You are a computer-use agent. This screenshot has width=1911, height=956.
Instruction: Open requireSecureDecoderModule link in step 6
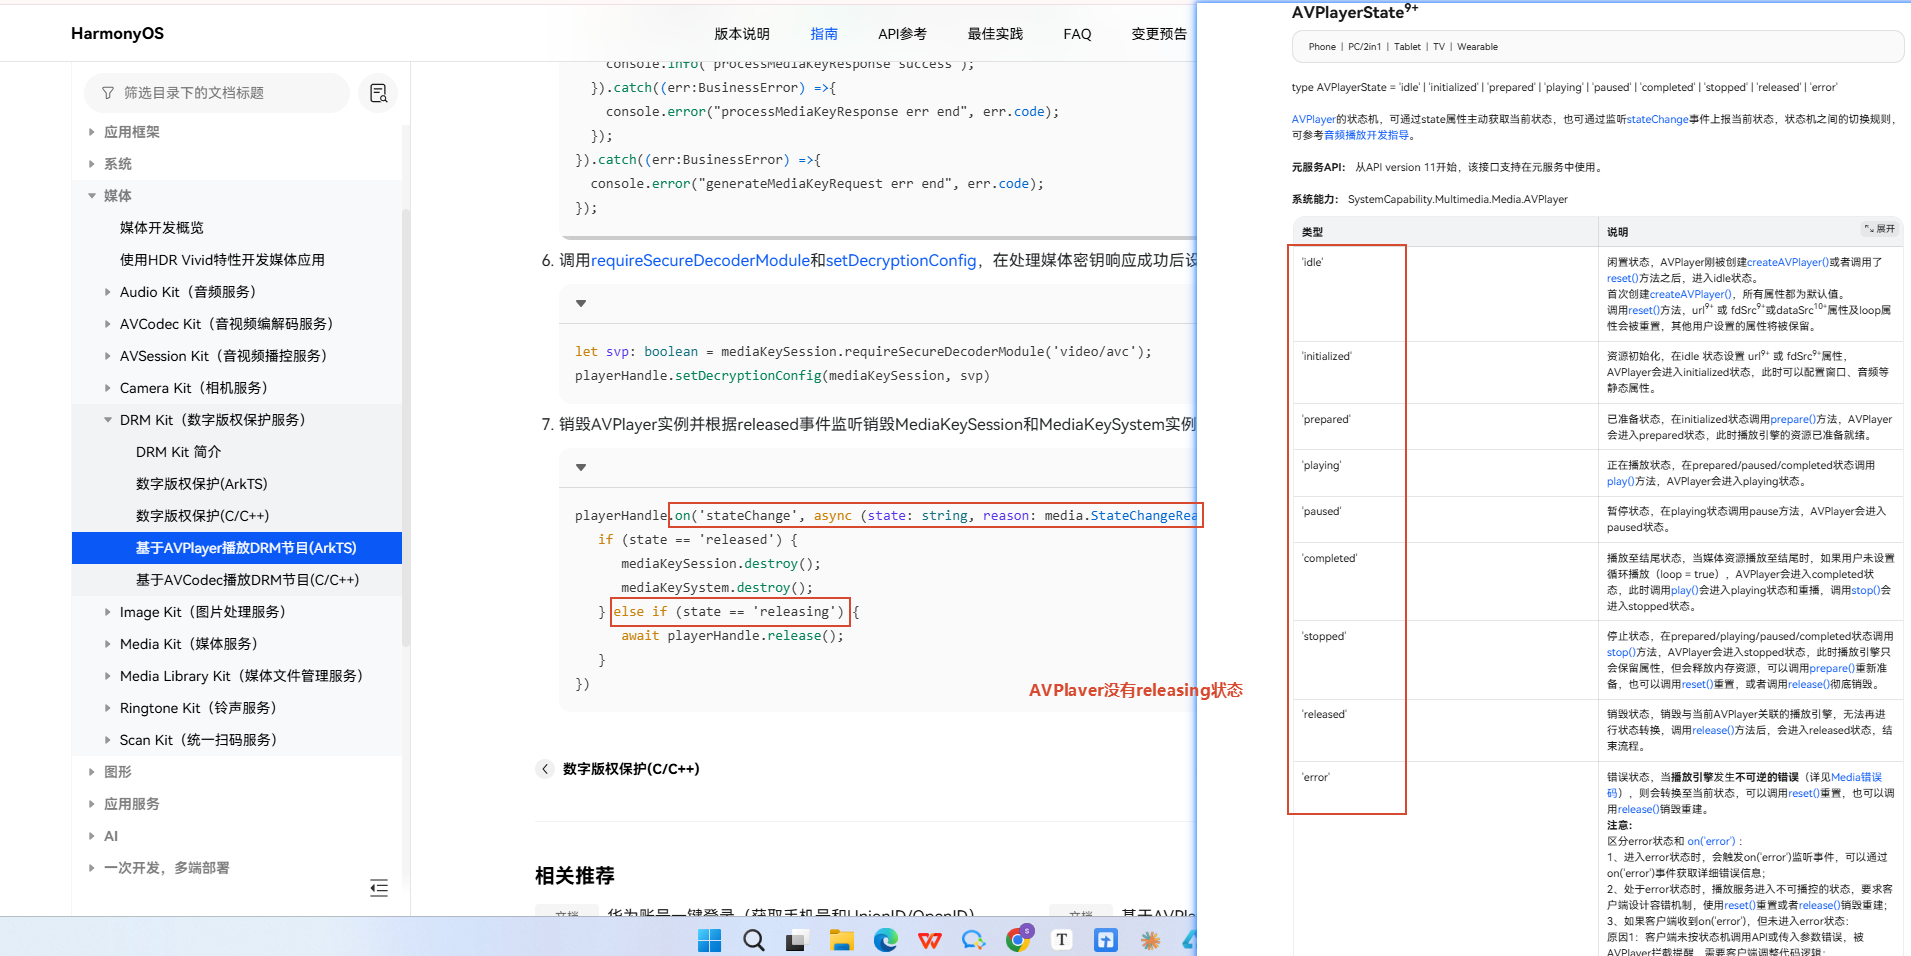700,260
